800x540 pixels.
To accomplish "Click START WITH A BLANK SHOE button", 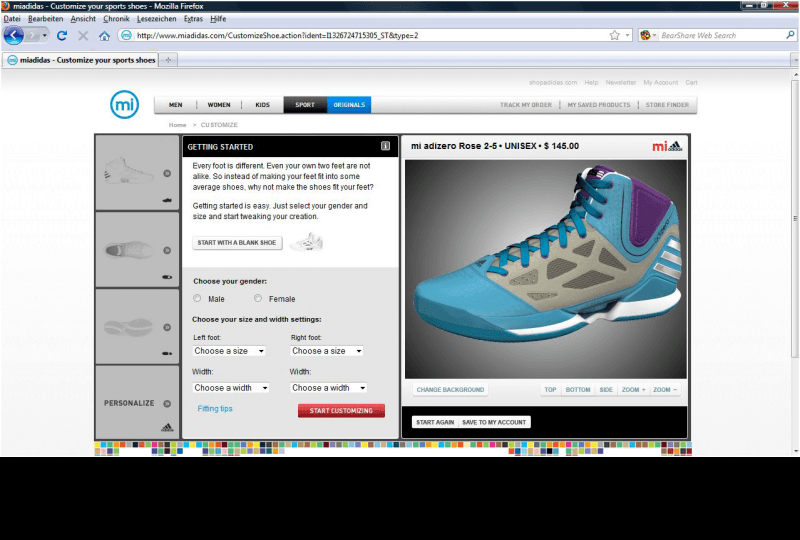I will point(237,242).
